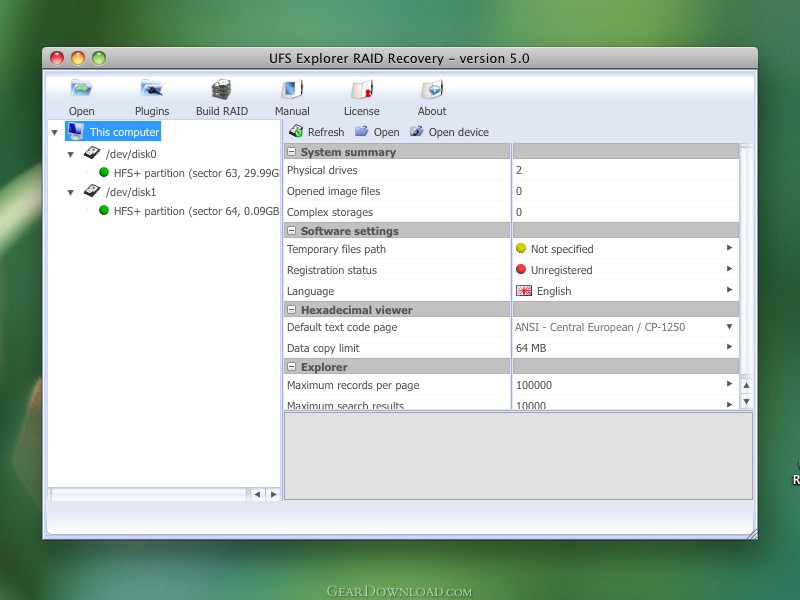800x600 pixels.
Task: Collapse the System summary section
Action: [x=291, y=152]
